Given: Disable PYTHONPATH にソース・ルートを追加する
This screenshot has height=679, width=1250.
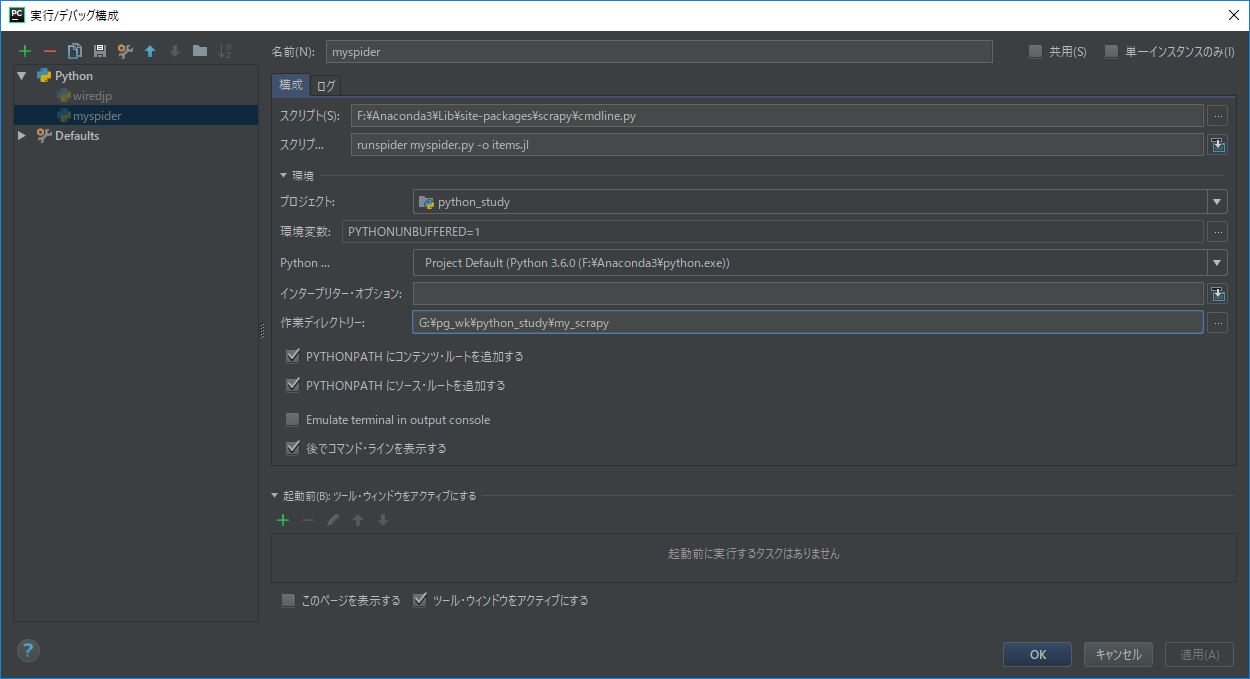Looking at the screenshot, I should (292, 385).
